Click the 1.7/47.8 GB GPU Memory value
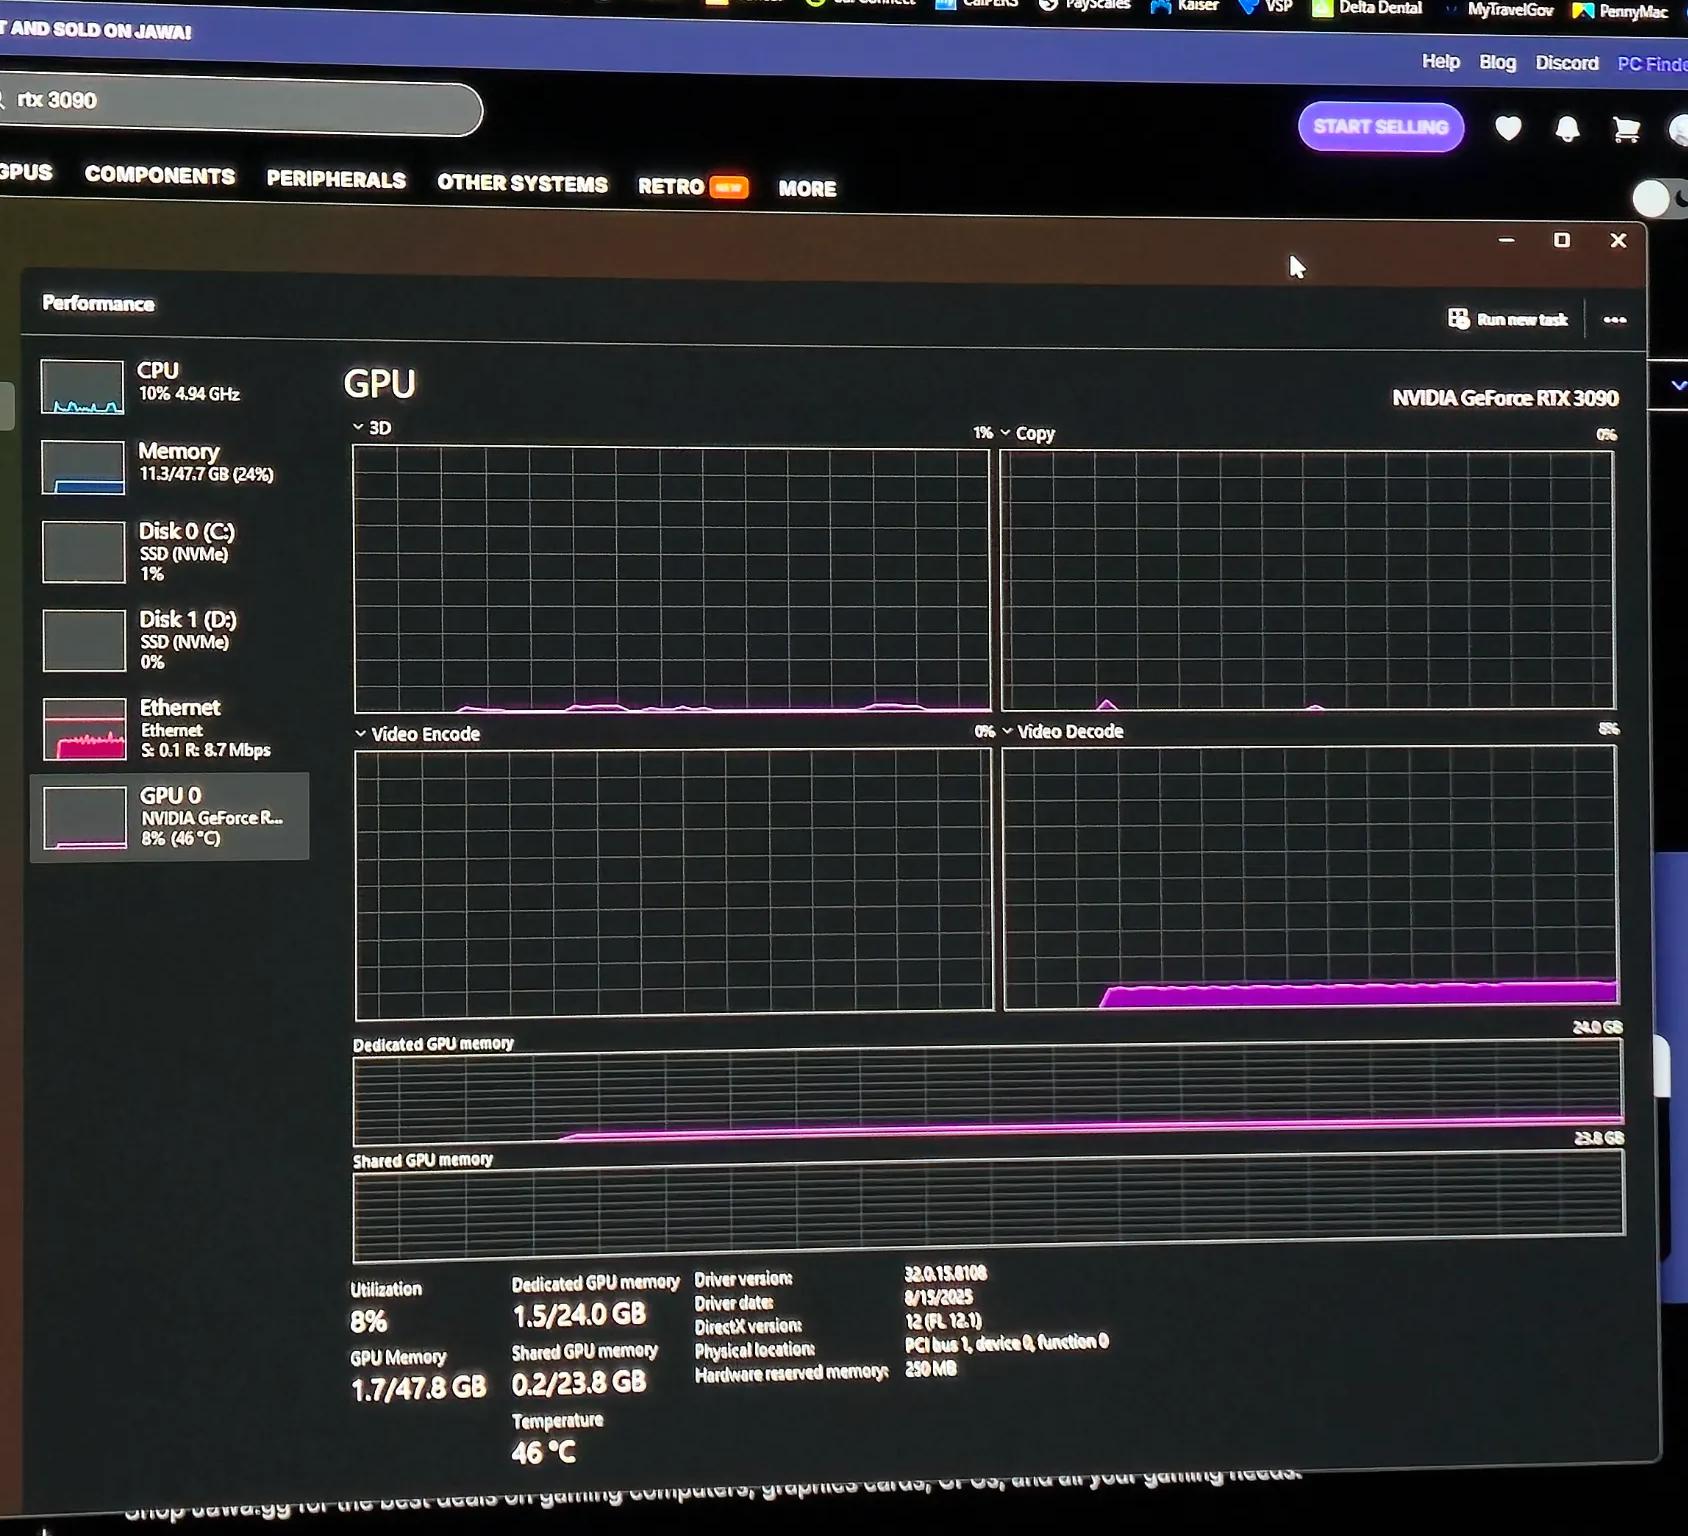 418,1388
